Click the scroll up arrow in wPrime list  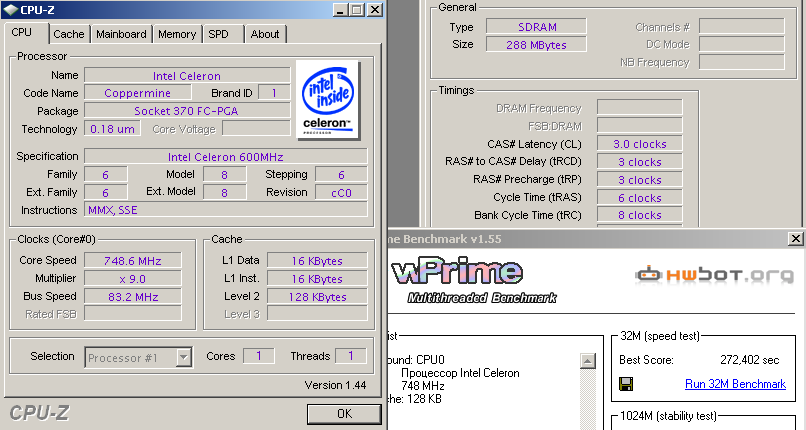(588, 361)
